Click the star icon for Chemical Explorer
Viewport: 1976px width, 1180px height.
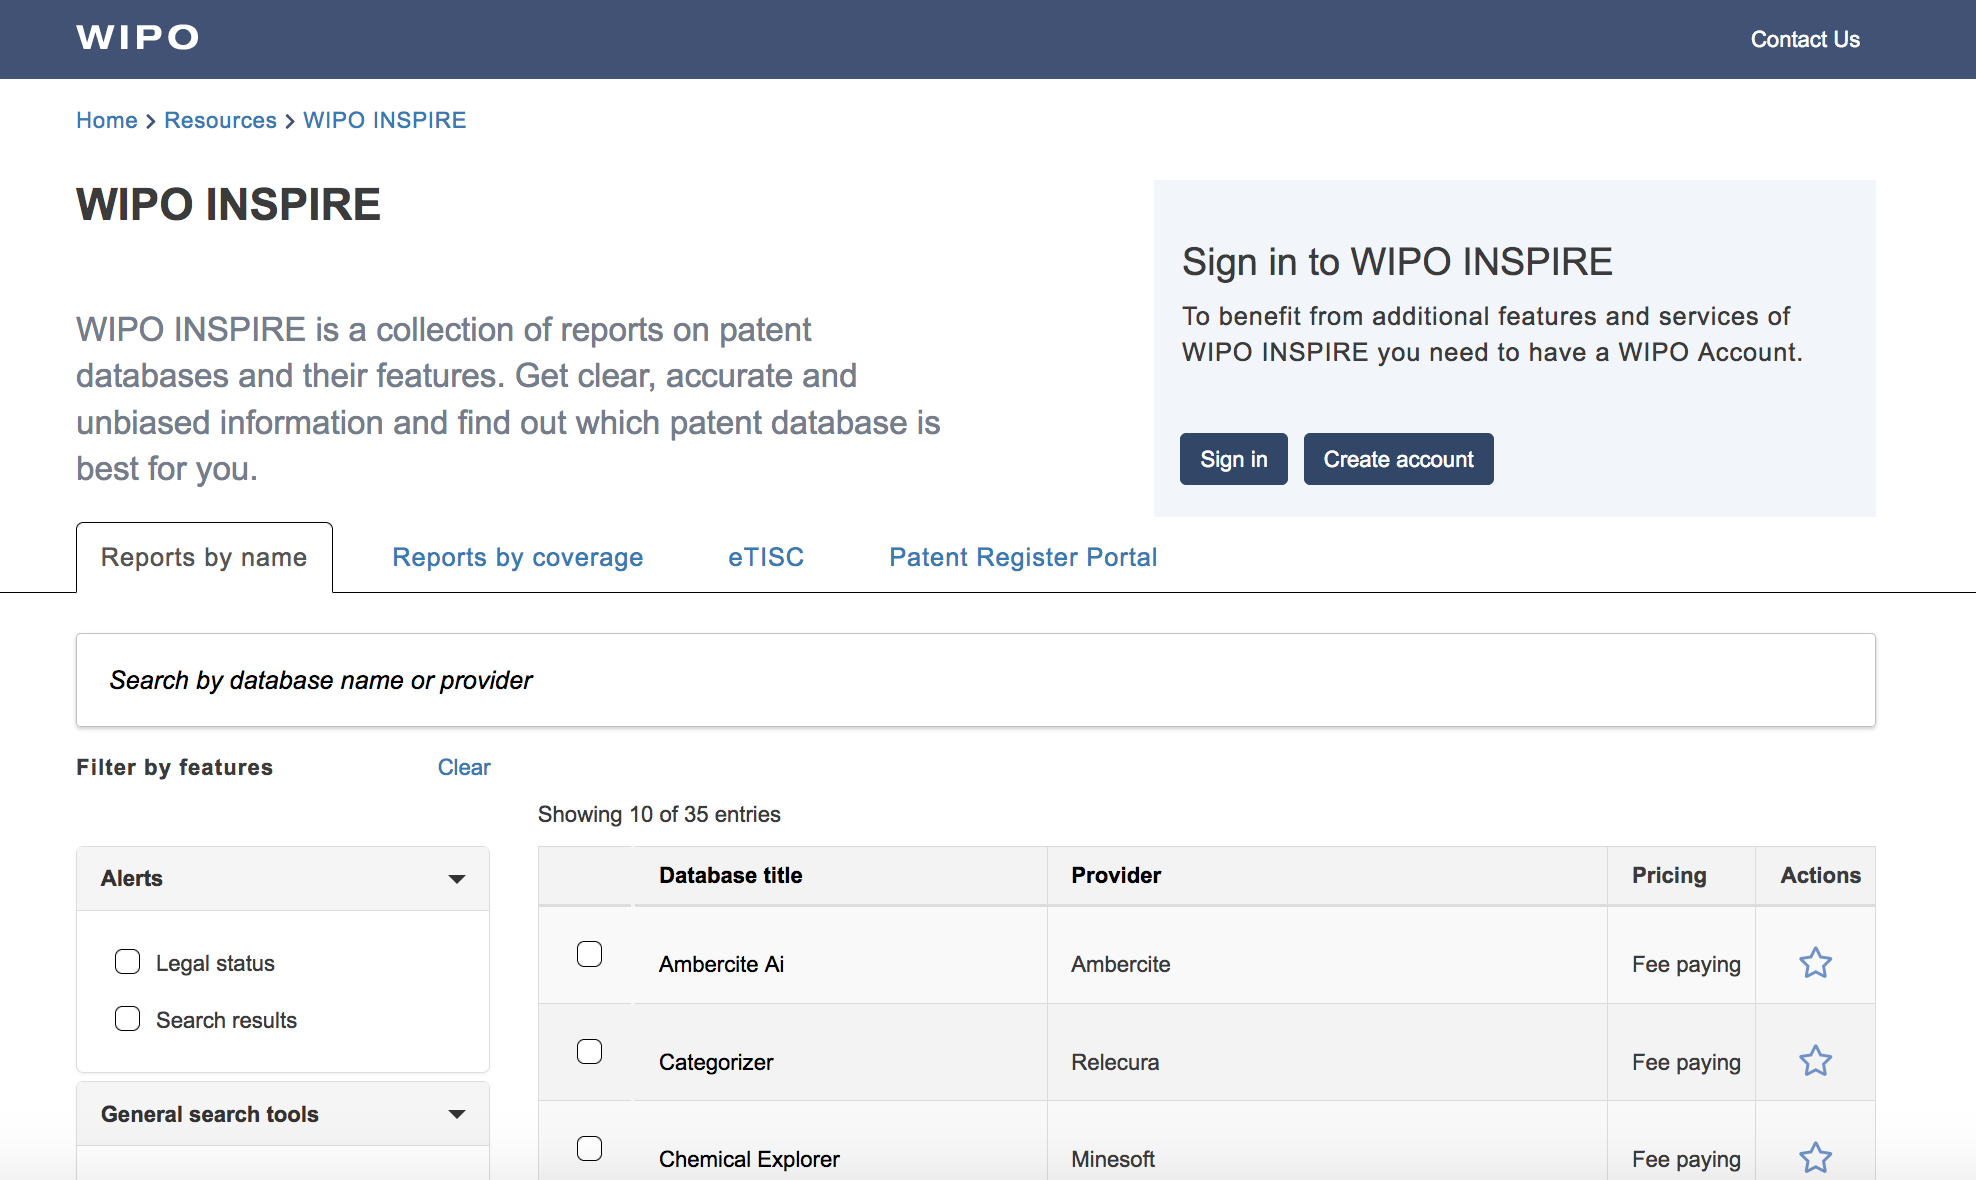[1815, 1158]
